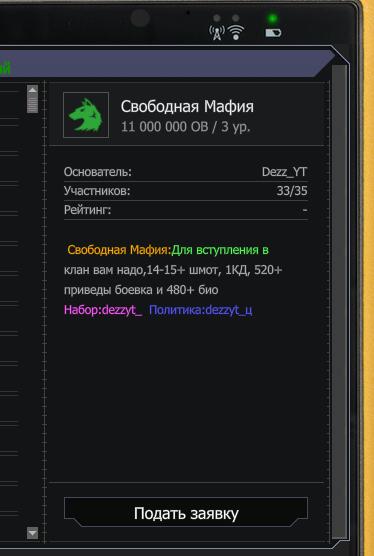The image size is (374, 556).
Task: Click the Основатель: label
Action: pos(97,172)
